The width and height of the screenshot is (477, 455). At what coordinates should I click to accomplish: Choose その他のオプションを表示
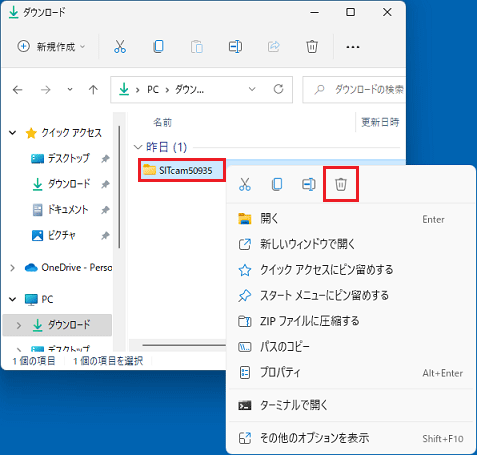(351, 438)
